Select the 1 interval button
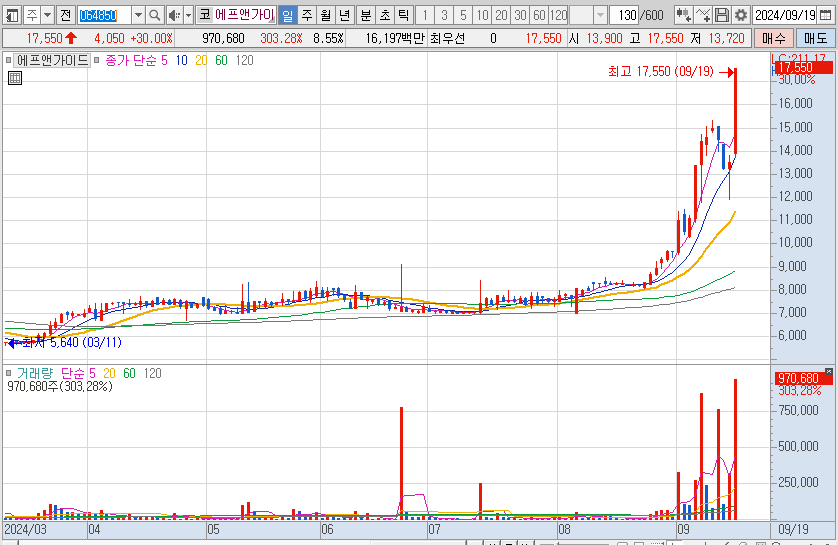Image resolution: width=838 pixels, height=545 pixels. pos(425,15)
